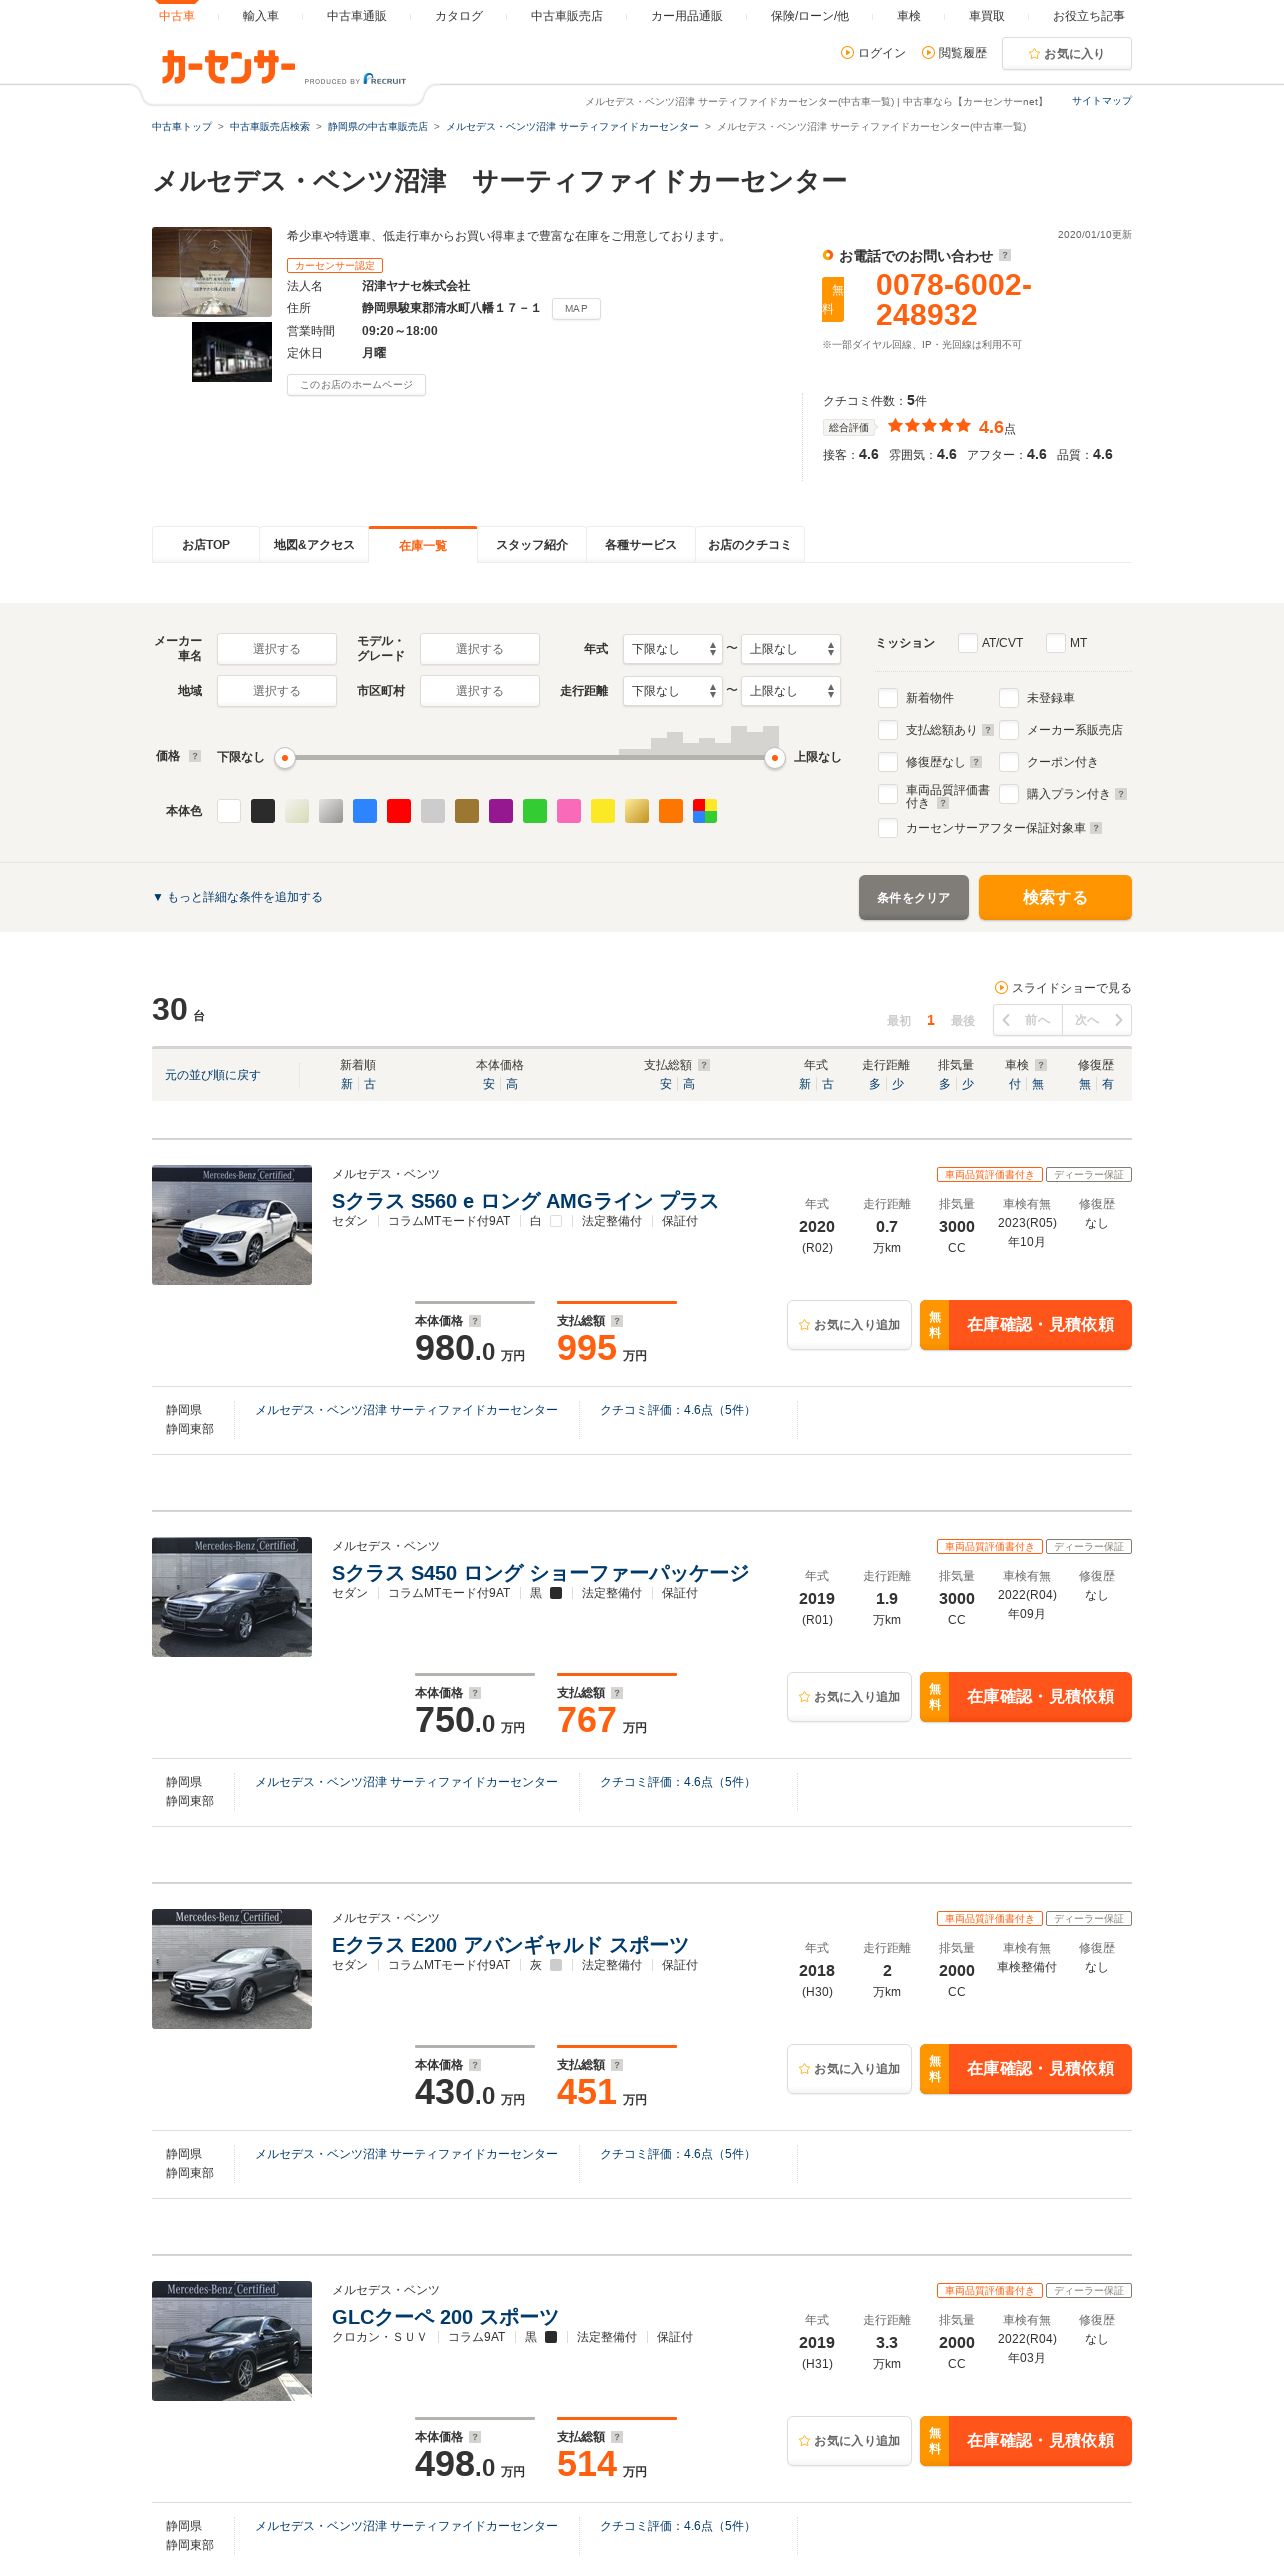This screenshot has width=1284, height=2568.
Task: Switch to the お店のクチコミ tab
Action: pyautogui.click(x=750, y=545)
